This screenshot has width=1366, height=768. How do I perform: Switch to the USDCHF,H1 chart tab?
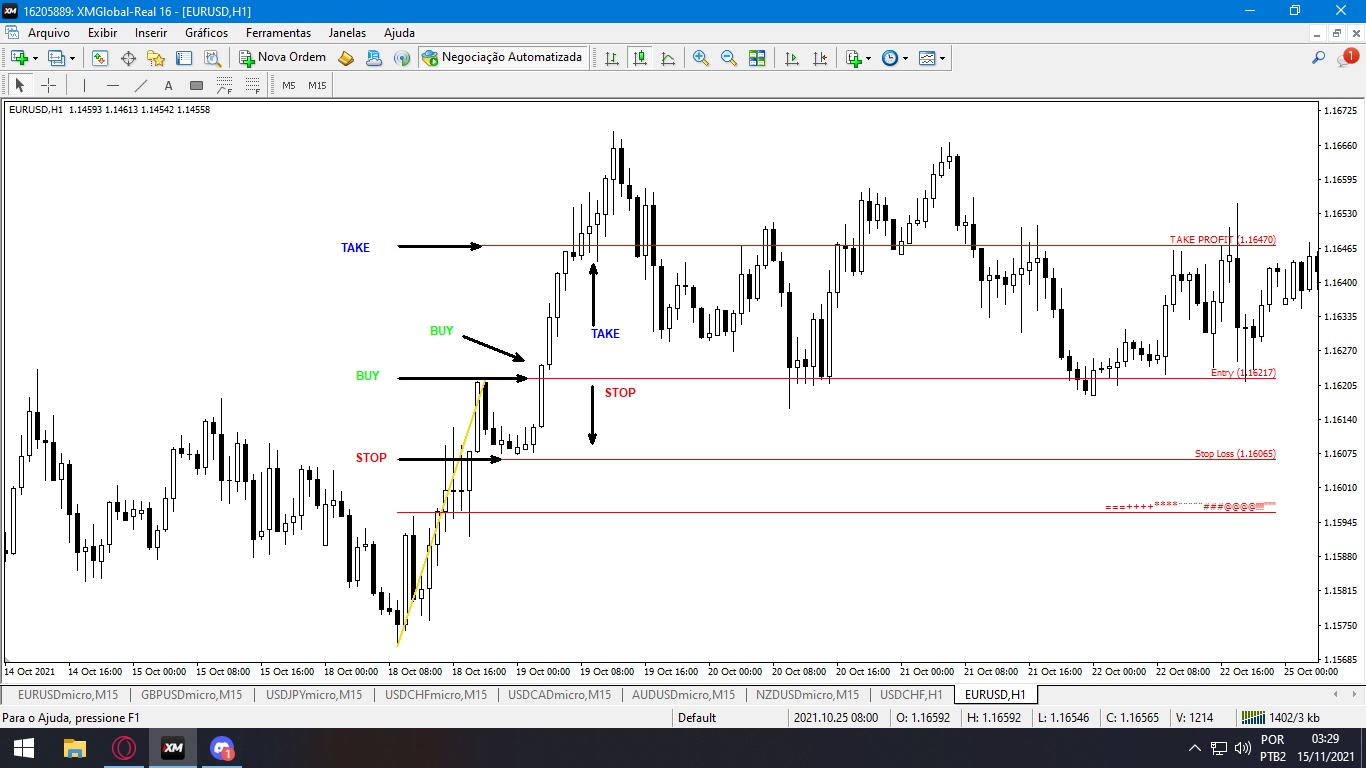click(x=911, y=694)
